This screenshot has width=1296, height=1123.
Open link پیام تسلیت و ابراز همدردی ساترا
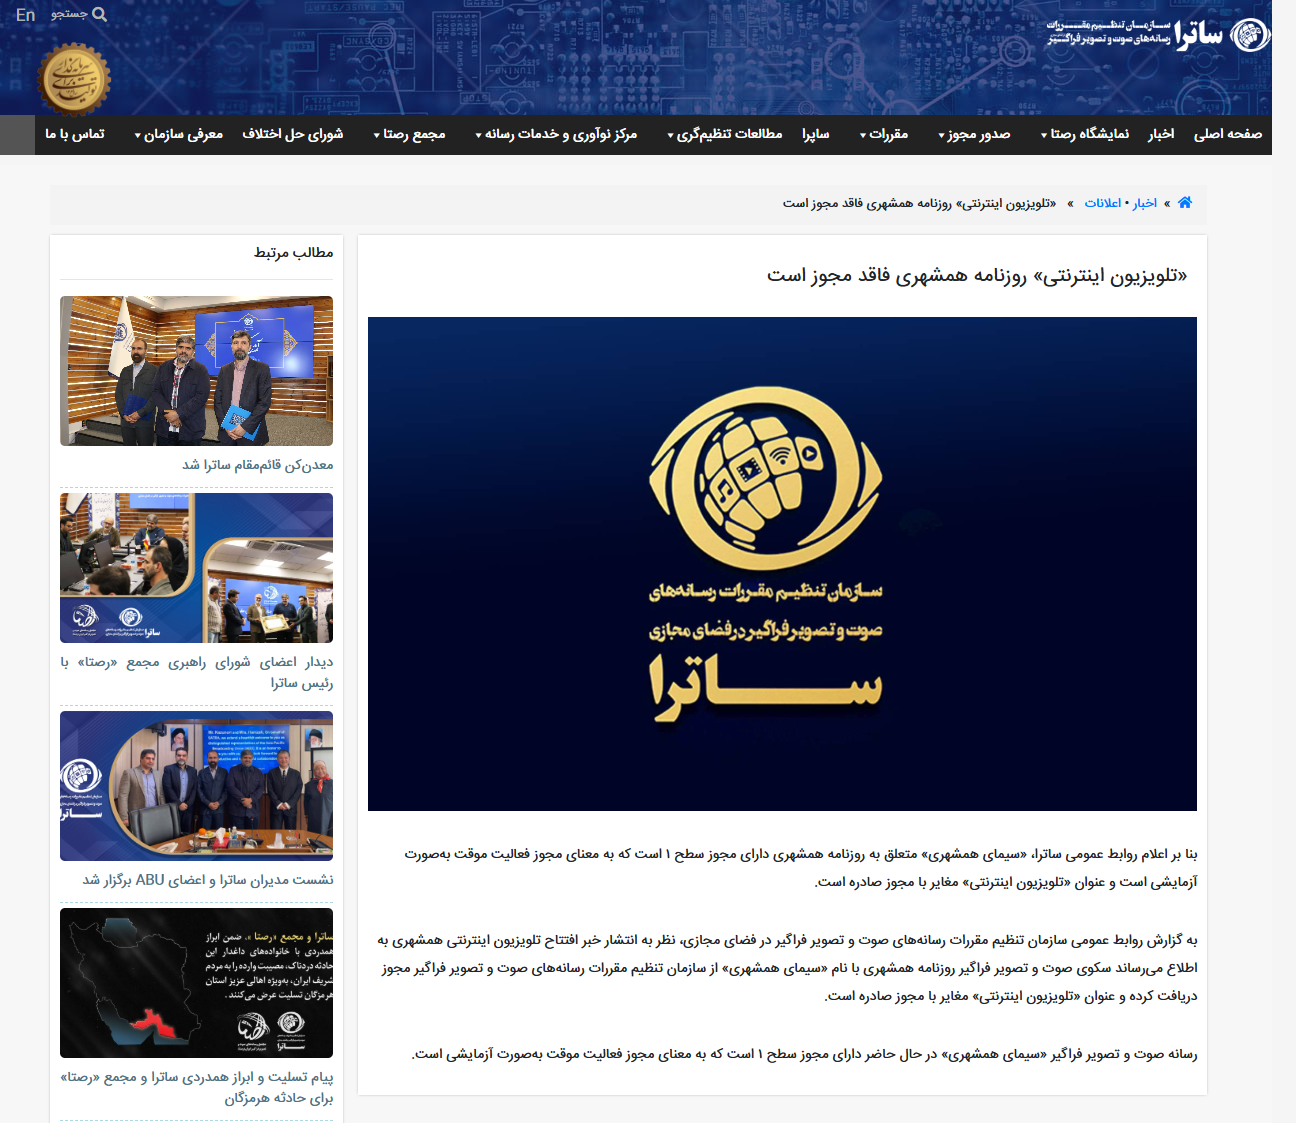[x=197, y=1087]
